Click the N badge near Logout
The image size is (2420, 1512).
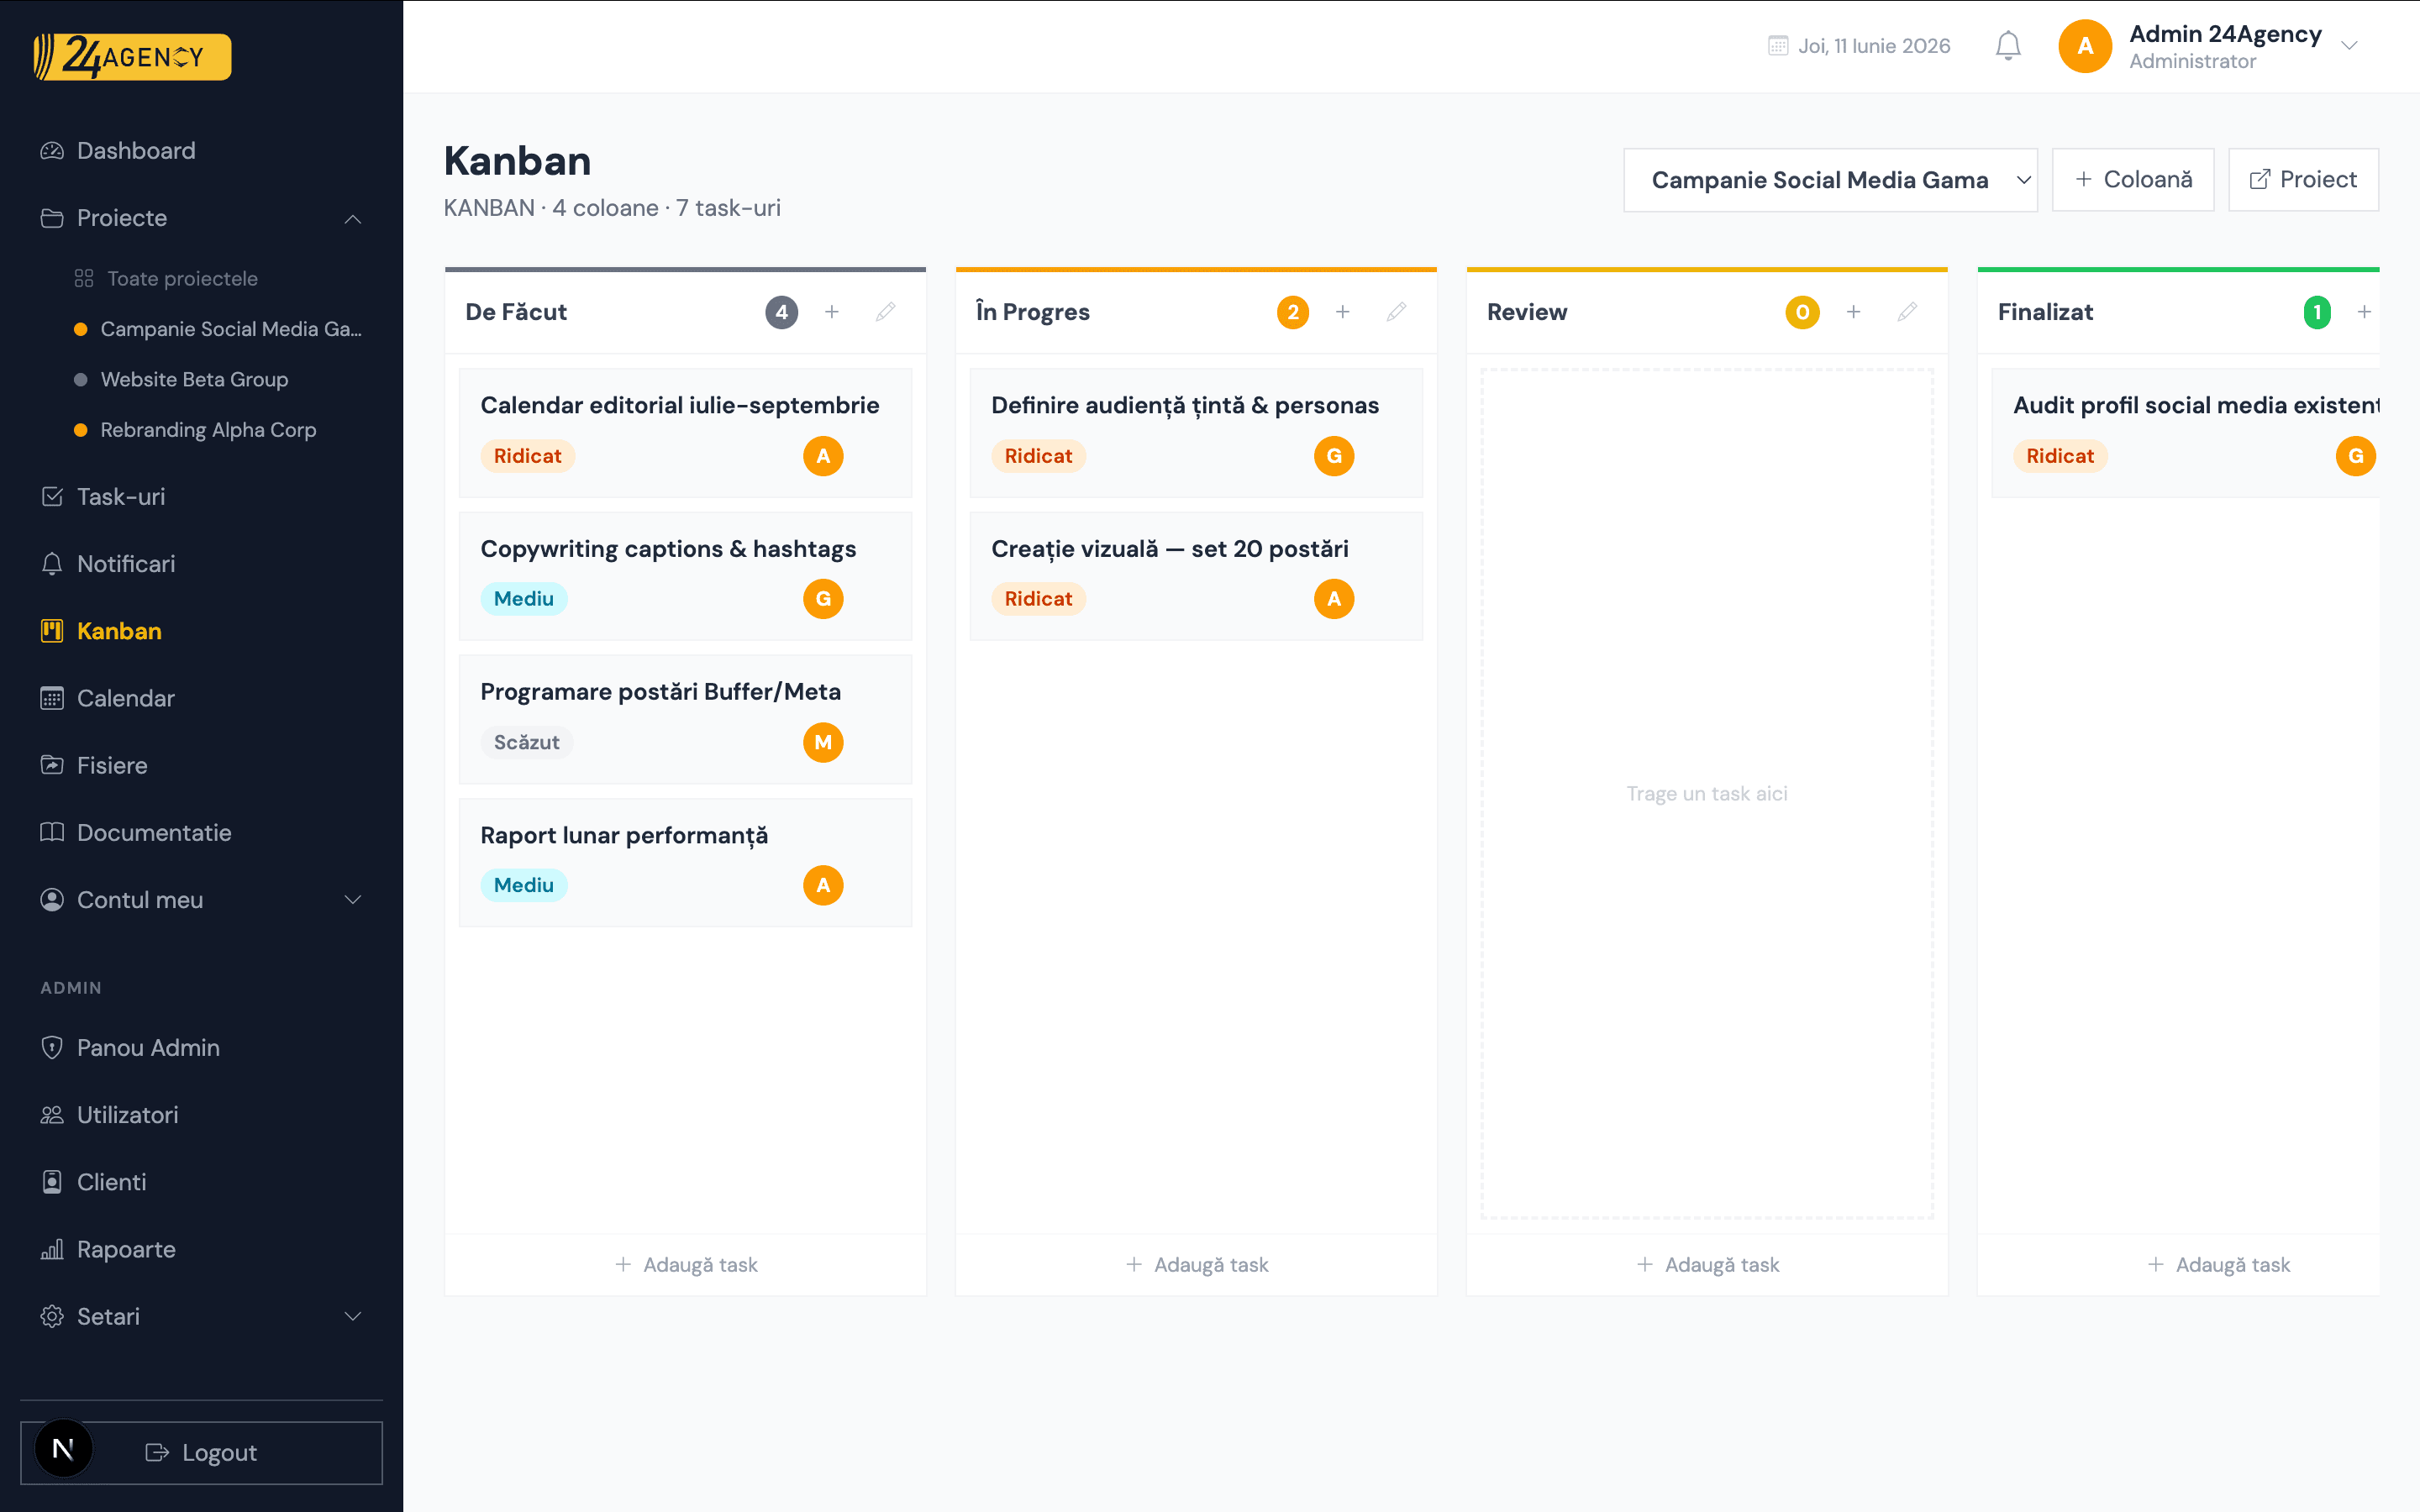(63, 1449)
